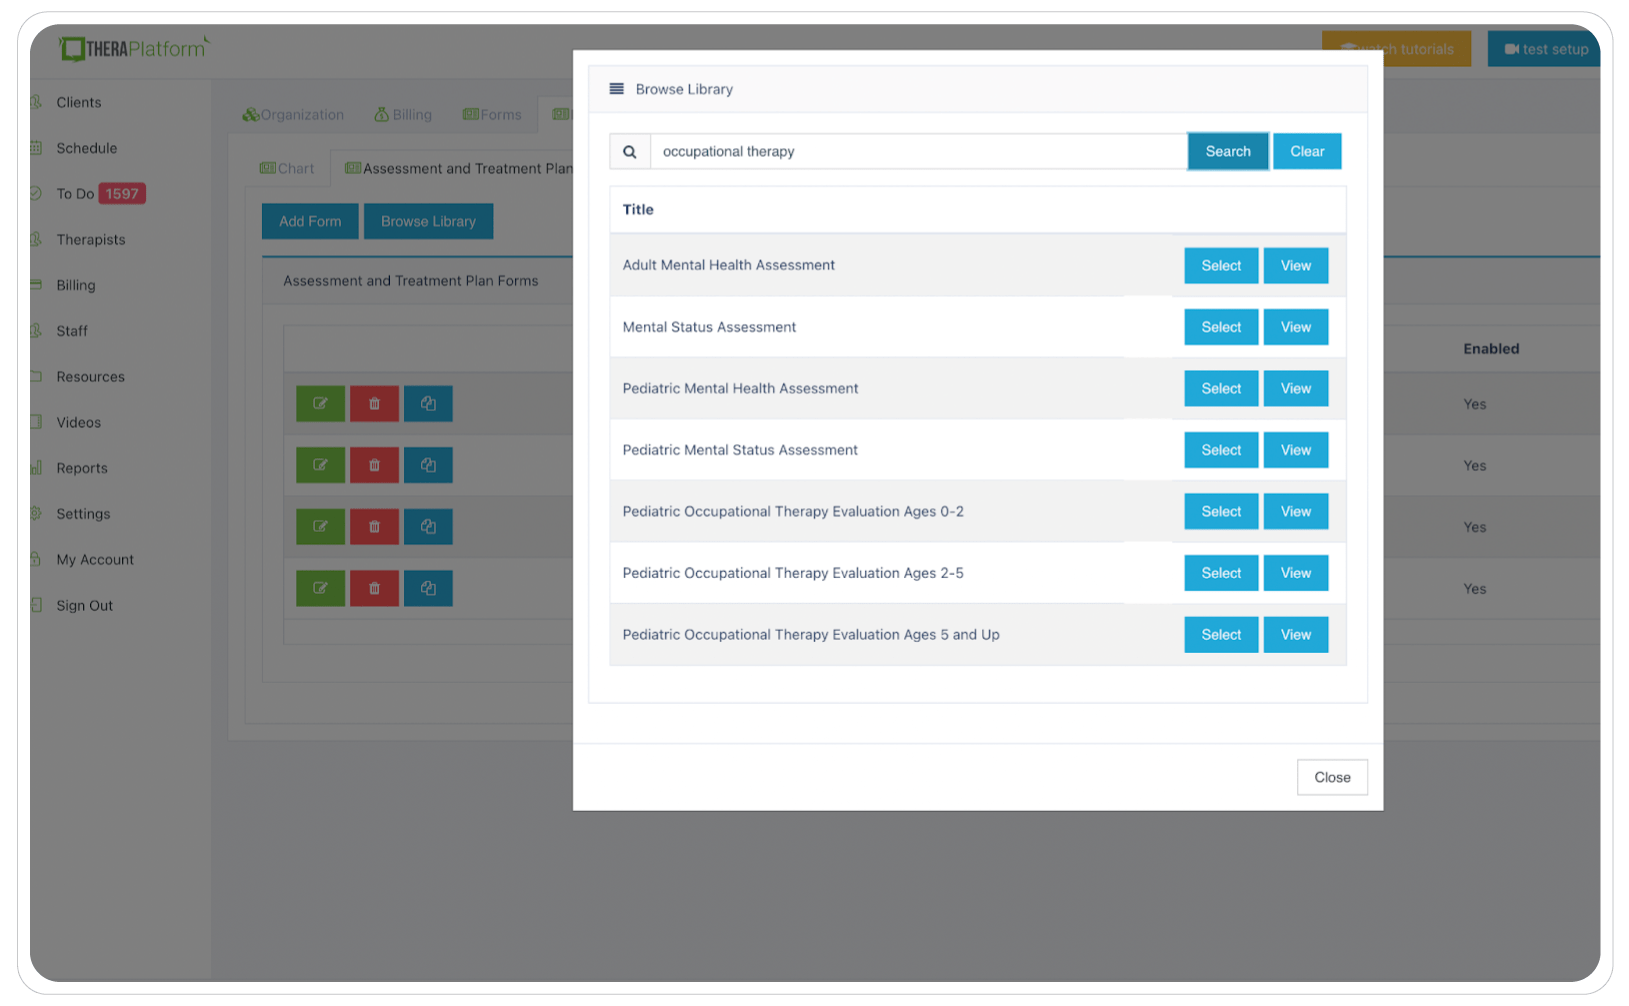This screenshot has width=1629, height=1006.
Task: Open the Forms tab
Action: pyautogui.click(x=492, y=115)
